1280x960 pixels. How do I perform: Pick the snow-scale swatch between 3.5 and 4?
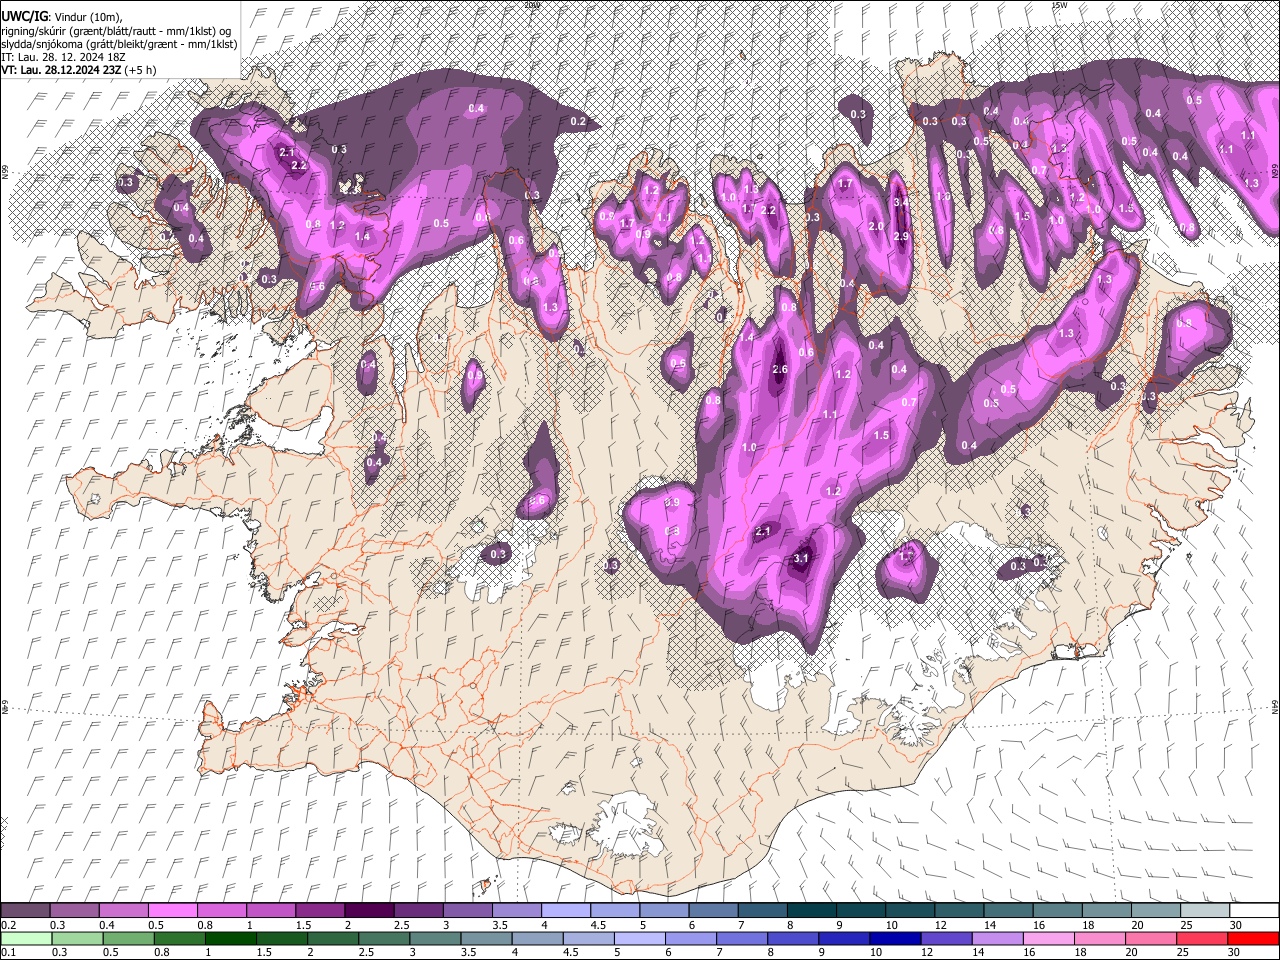click(517, 911)
